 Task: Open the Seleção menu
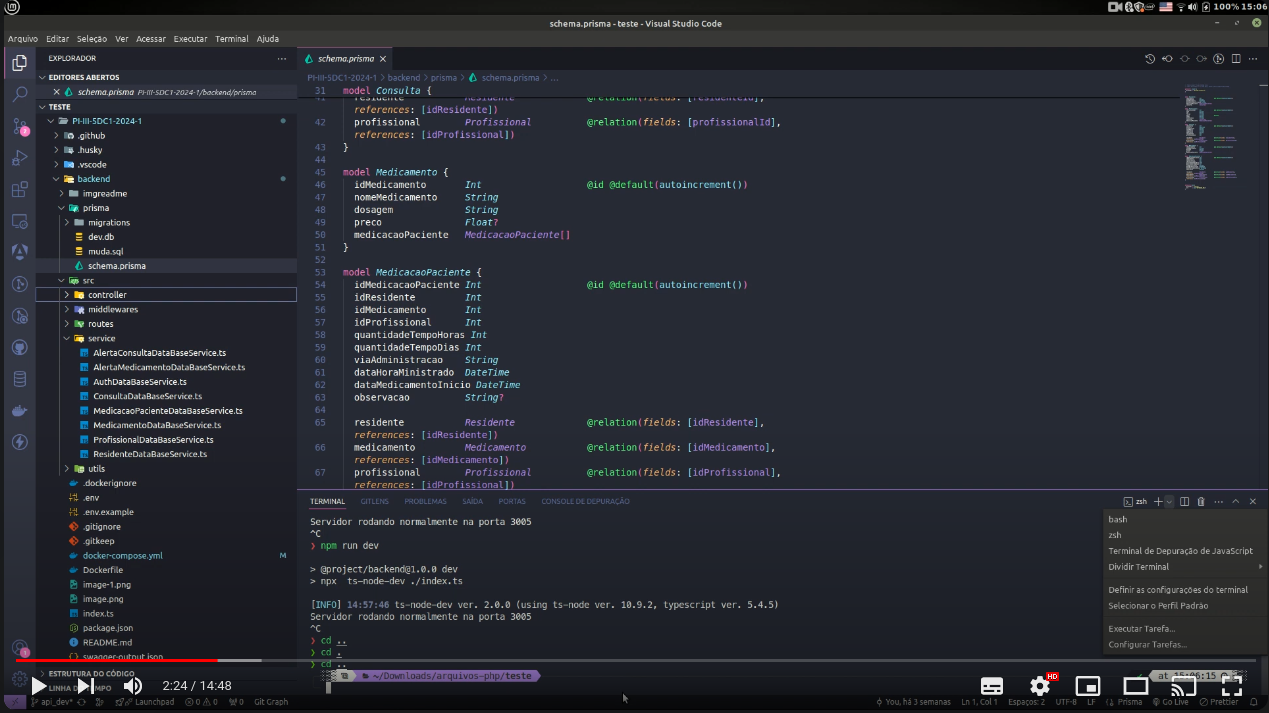click(x=92, y=39)
